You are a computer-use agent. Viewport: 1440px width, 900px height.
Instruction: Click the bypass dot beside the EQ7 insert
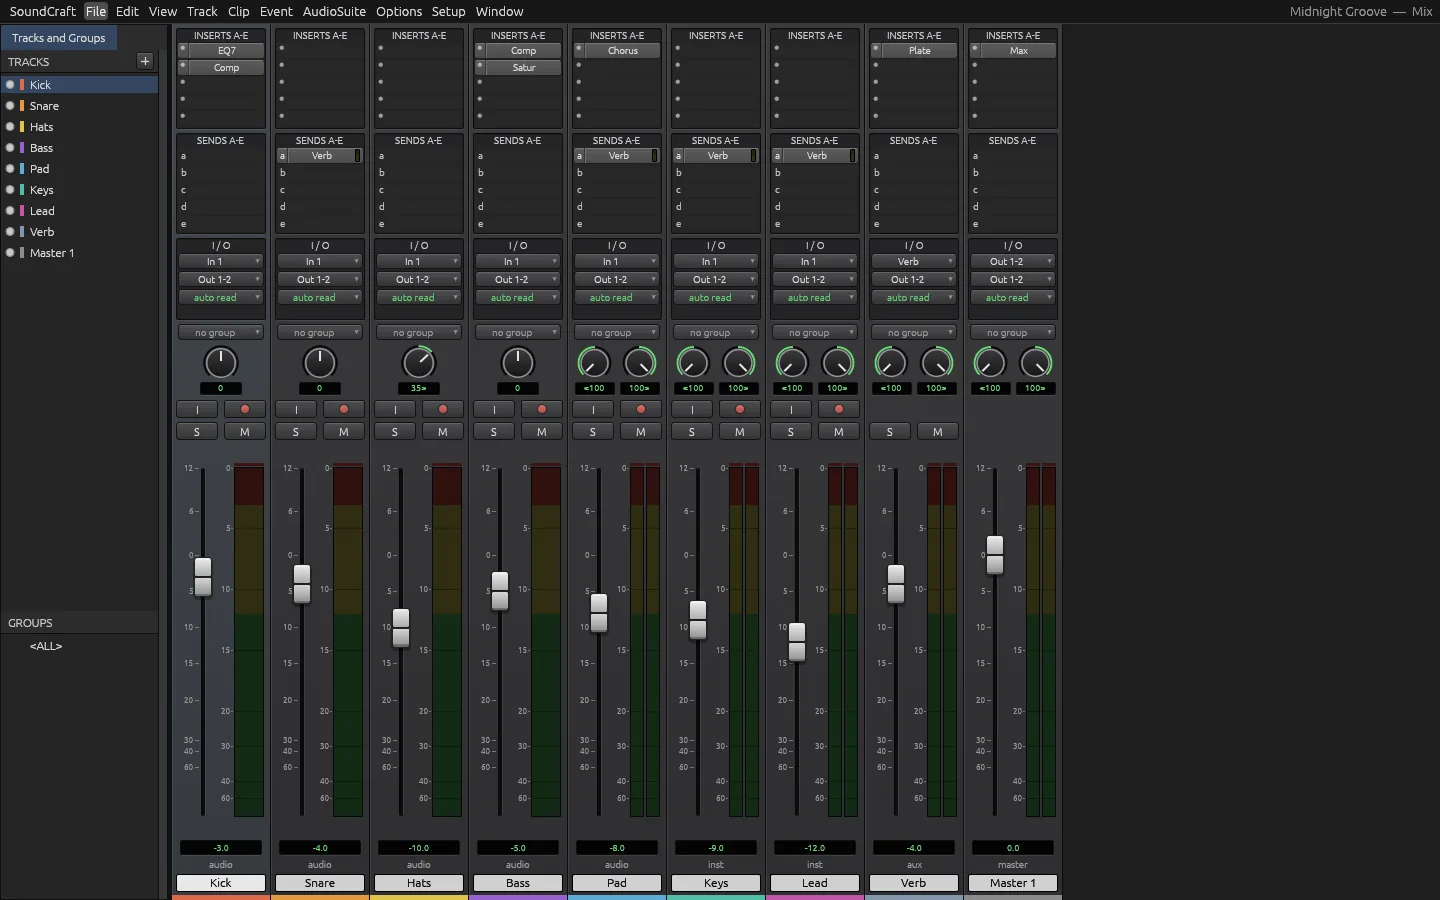click(183, 50)
